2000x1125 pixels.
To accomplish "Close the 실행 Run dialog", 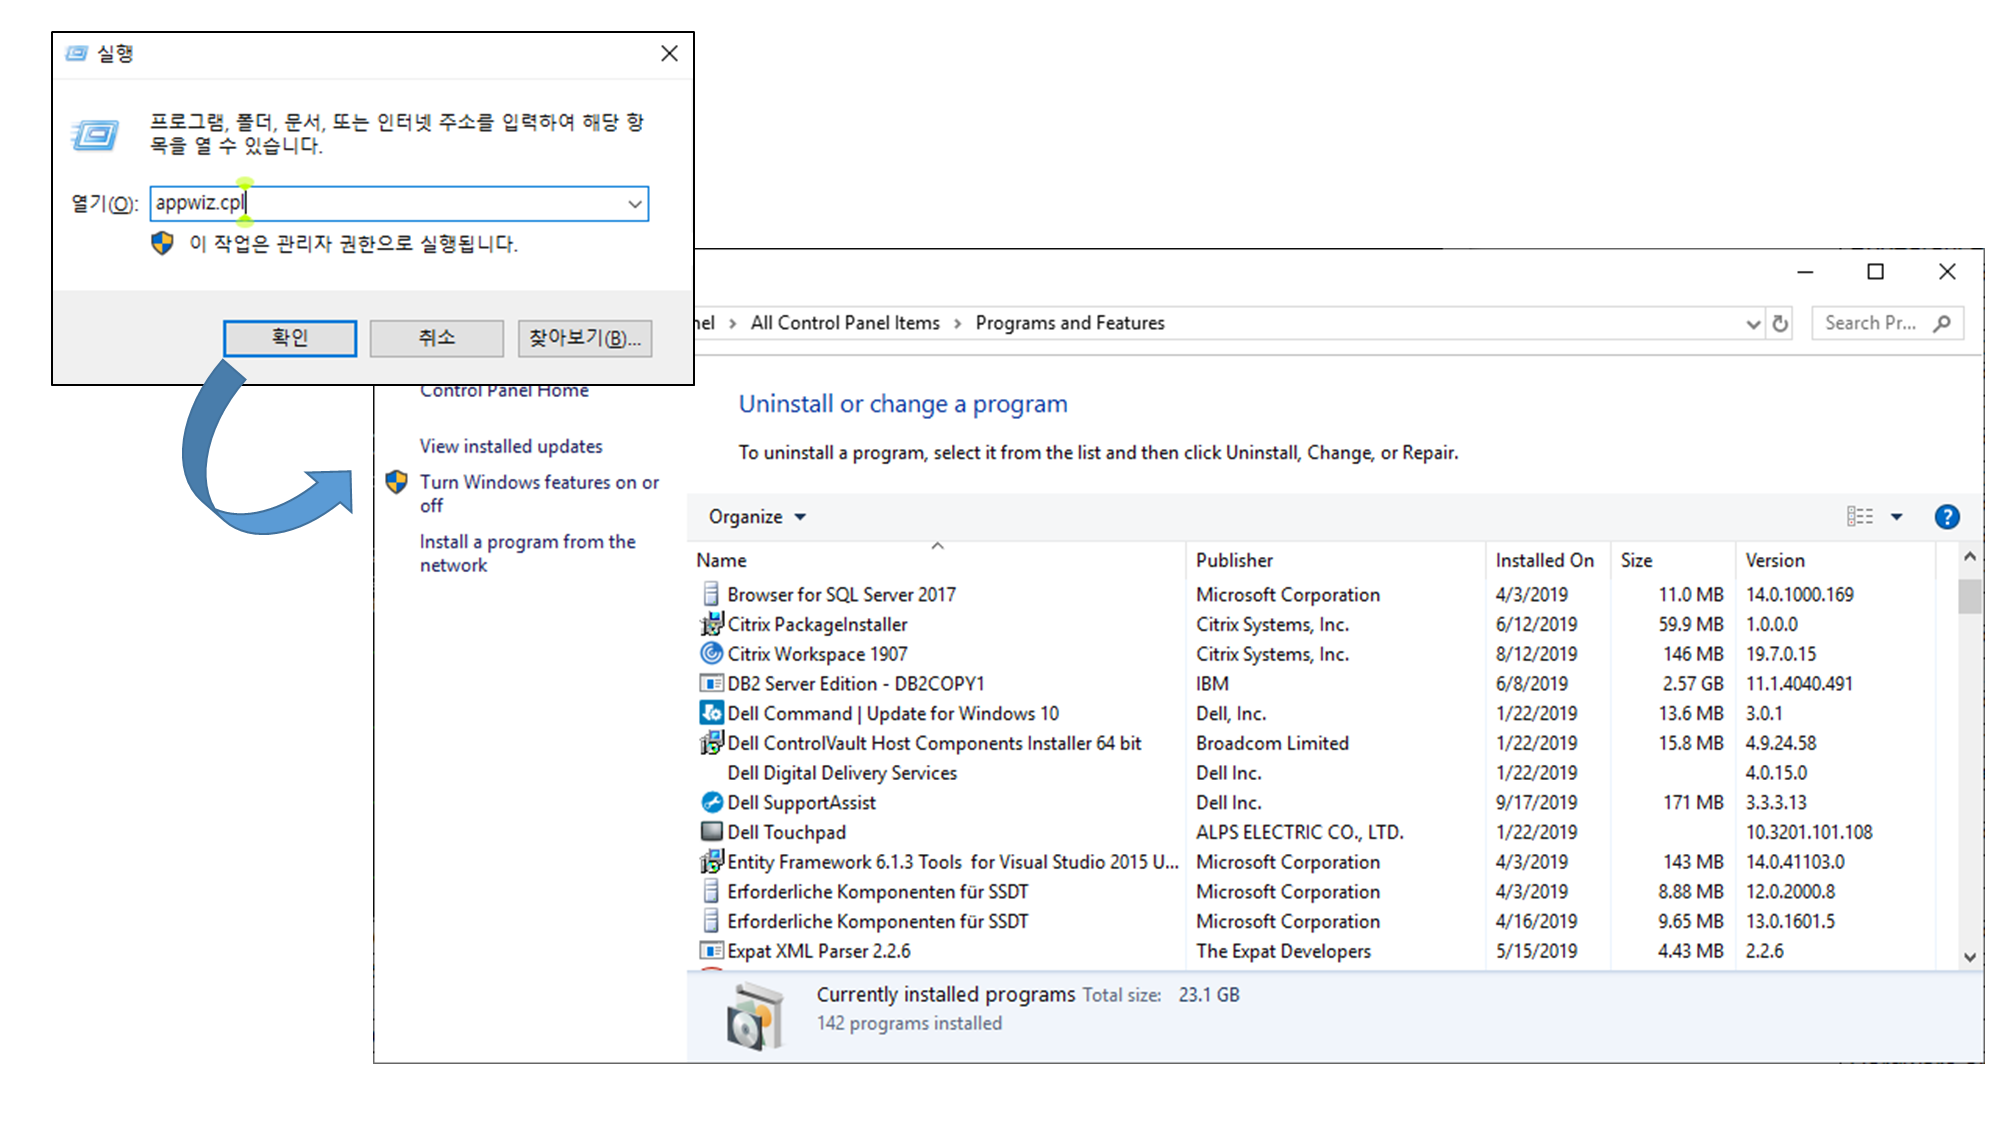I will pos(670,54).
